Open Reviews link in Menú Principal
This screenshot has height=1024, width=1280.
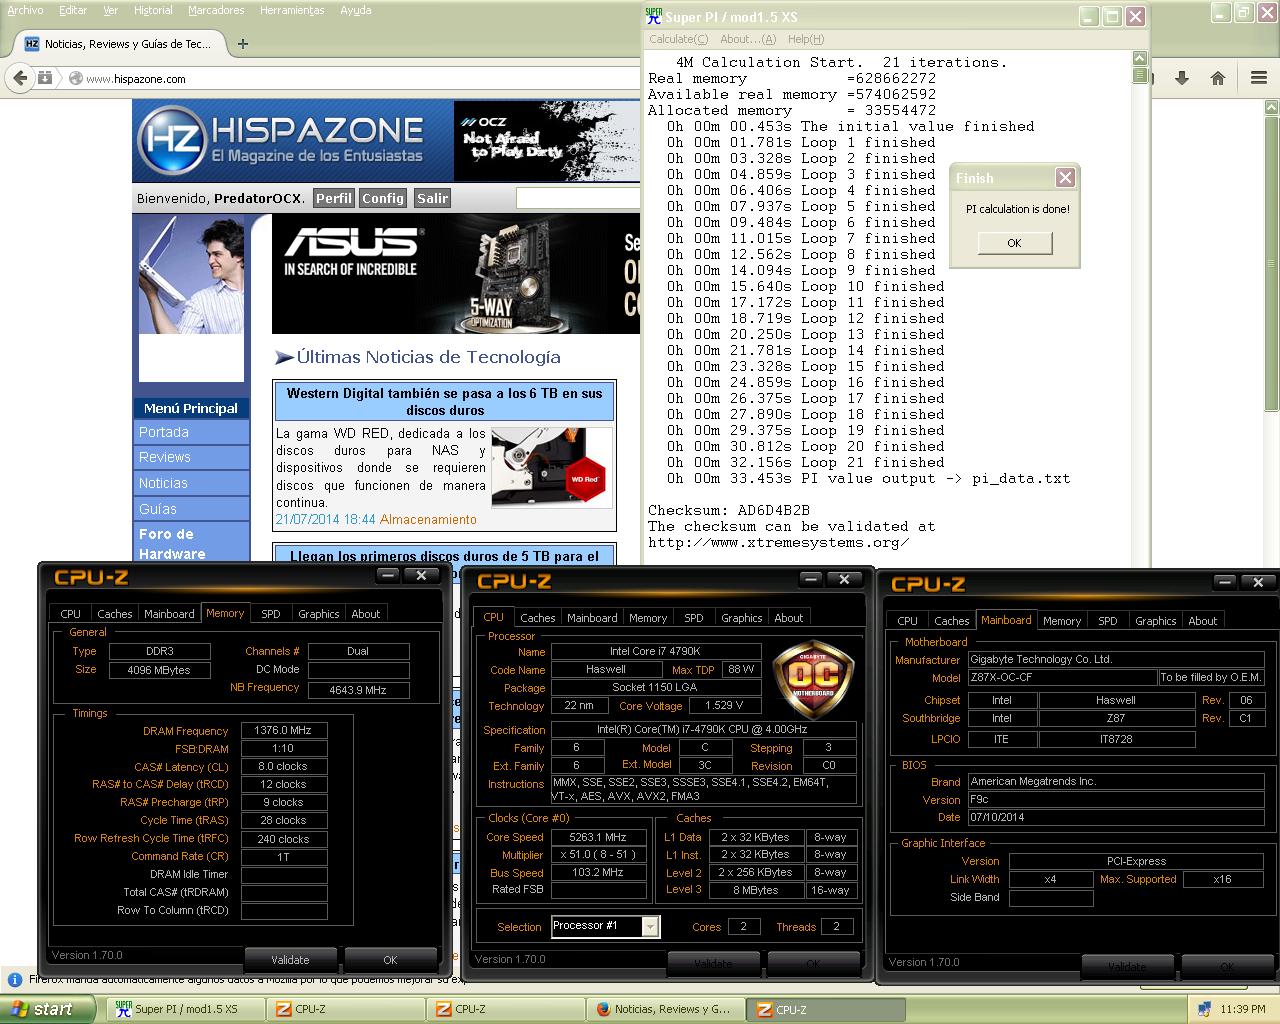[165, 457]
